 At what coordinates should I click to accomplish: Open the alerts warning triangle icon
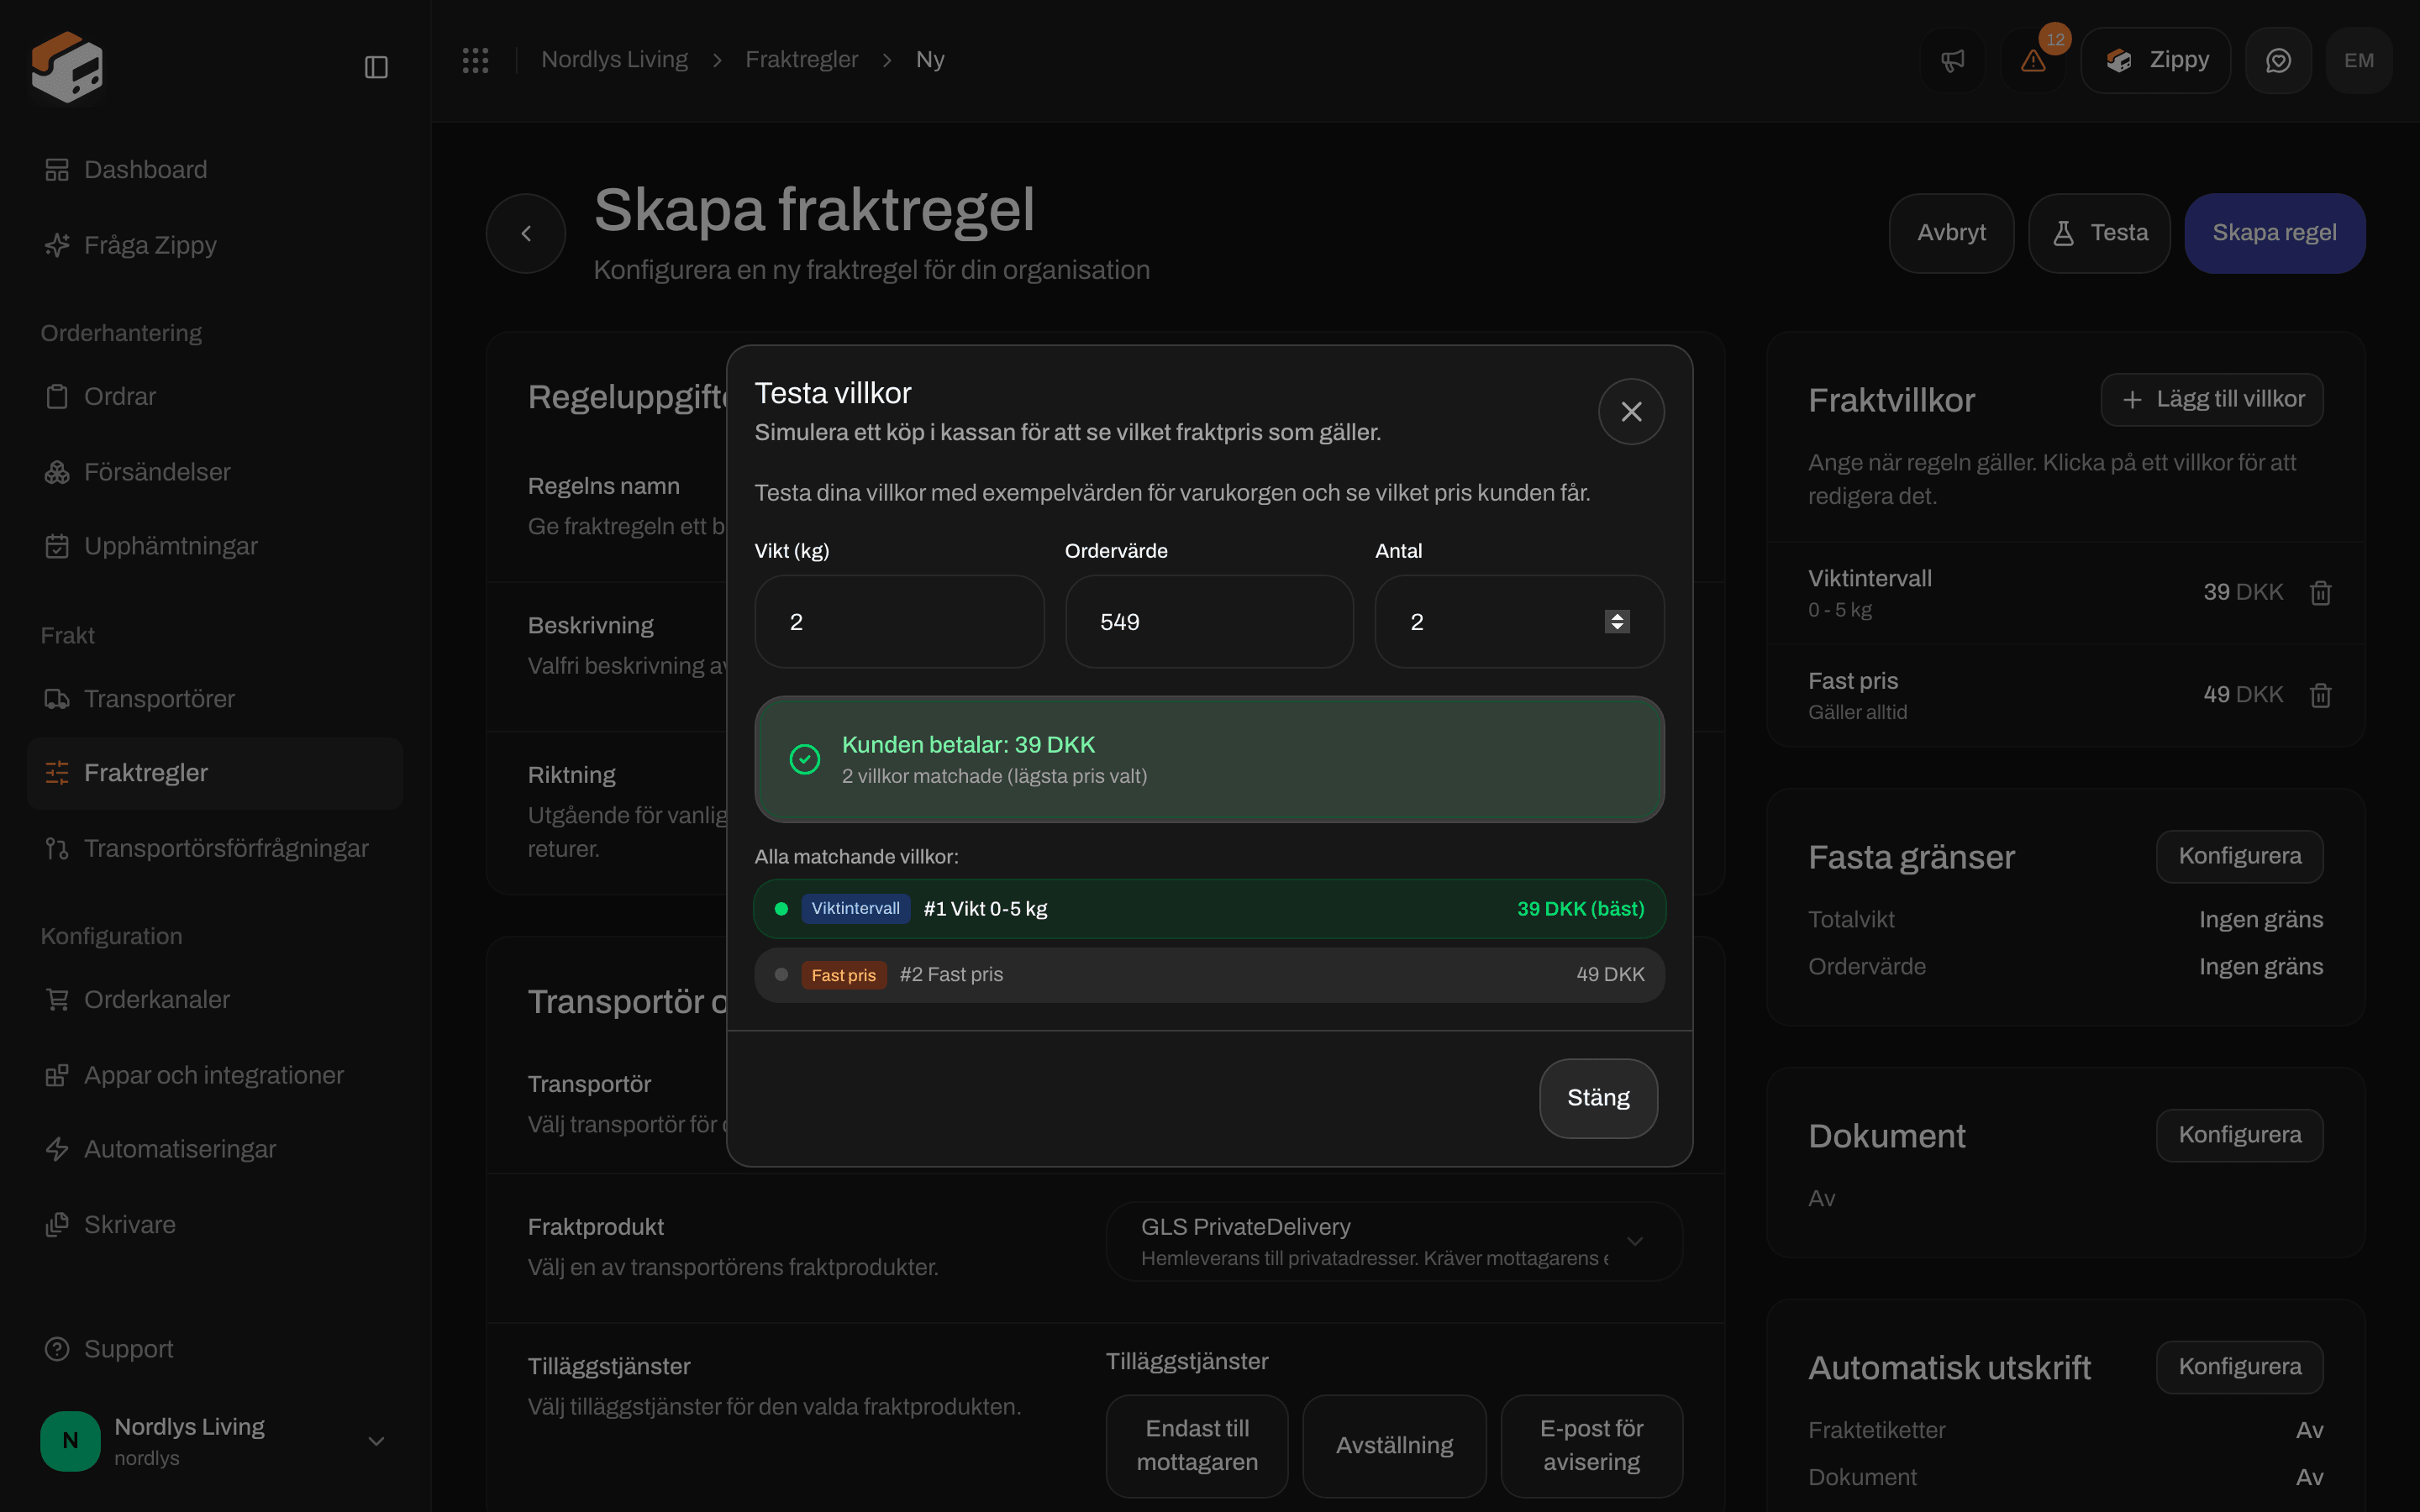2033,60
